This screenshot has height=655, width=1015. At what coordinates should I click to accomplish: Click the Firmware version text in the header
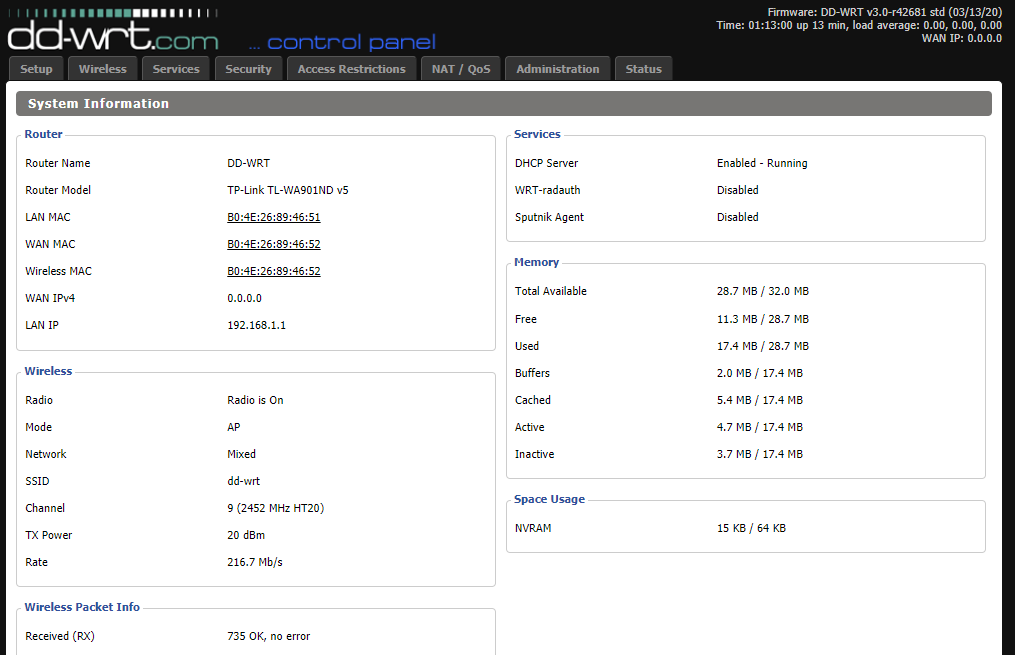(884, 12)
